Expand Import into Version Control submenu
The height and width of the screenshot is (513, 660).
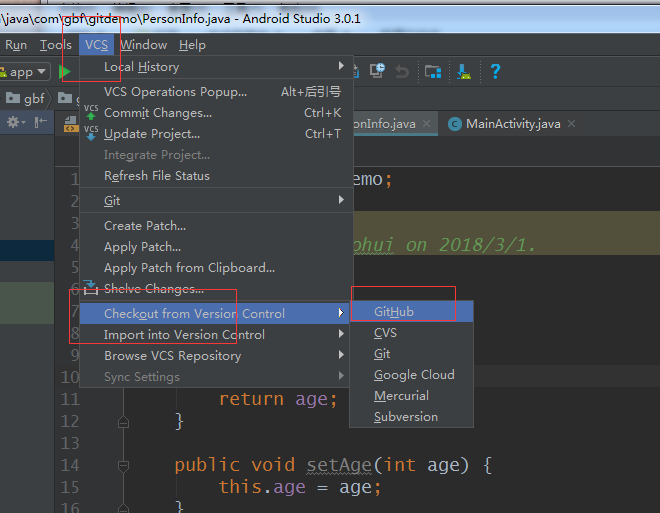coord(215,335)
